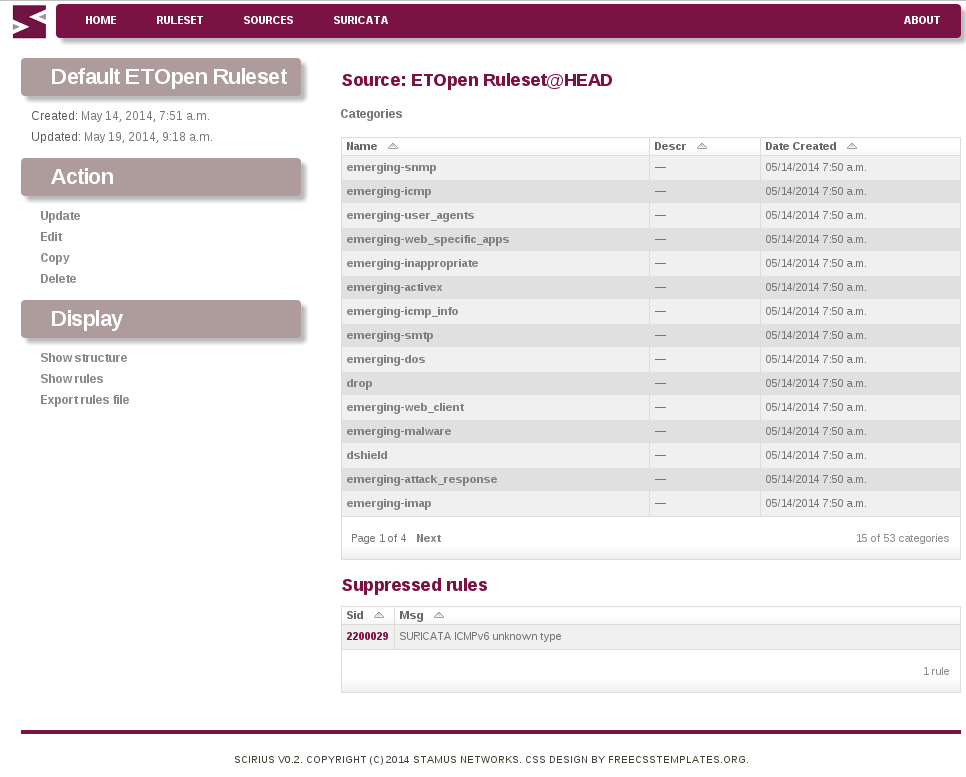
Task: Click the Msg column header
Action: click(411, 615)
